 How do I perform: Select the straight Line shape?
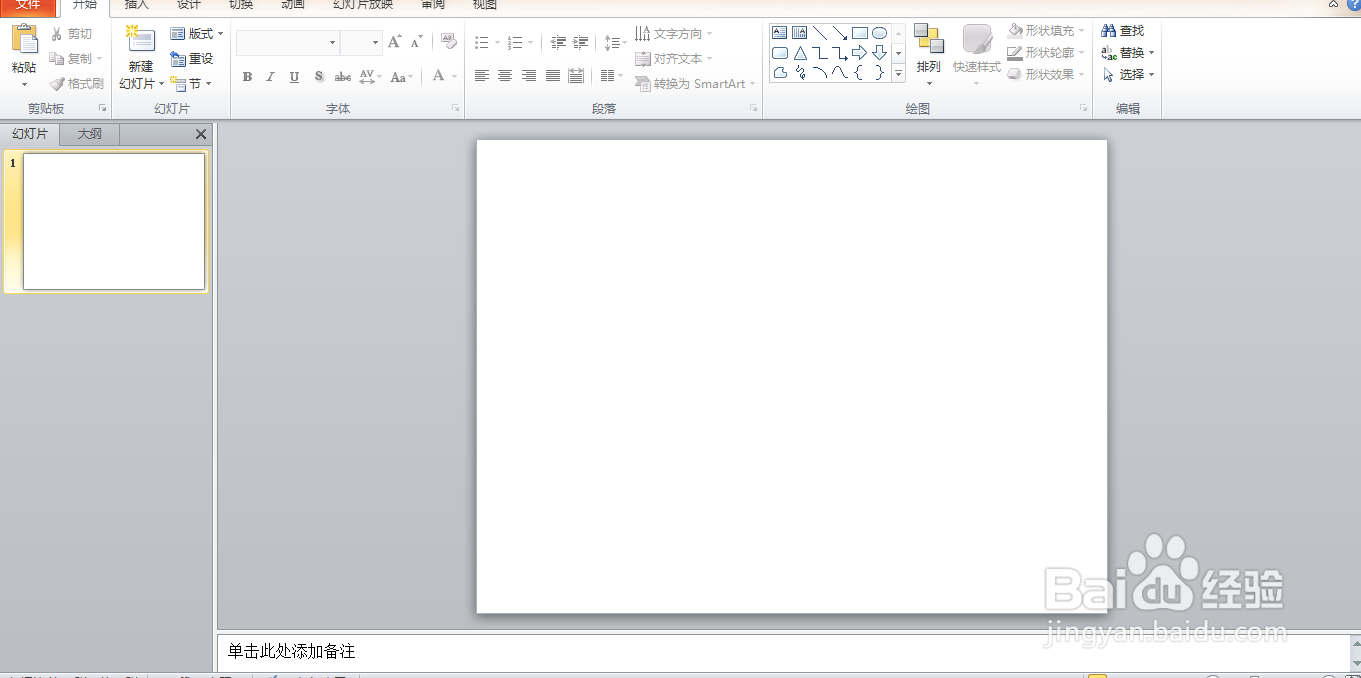pos(820,33)
